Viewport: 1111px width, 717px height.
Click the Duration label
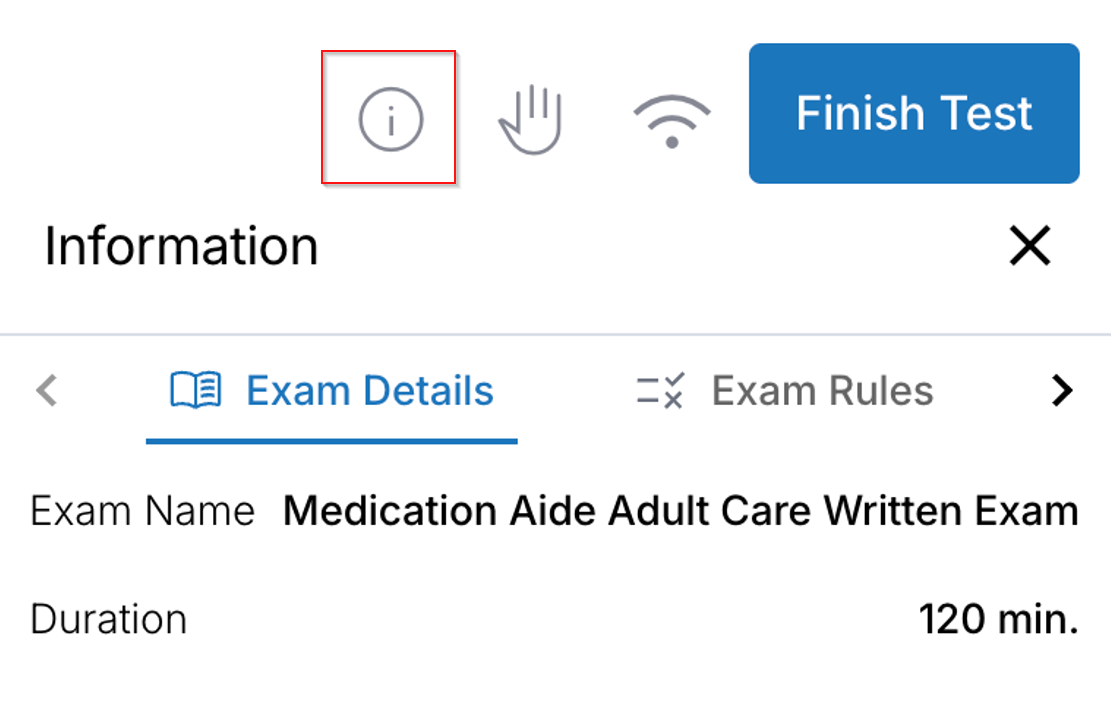click(x=108, y=620)
